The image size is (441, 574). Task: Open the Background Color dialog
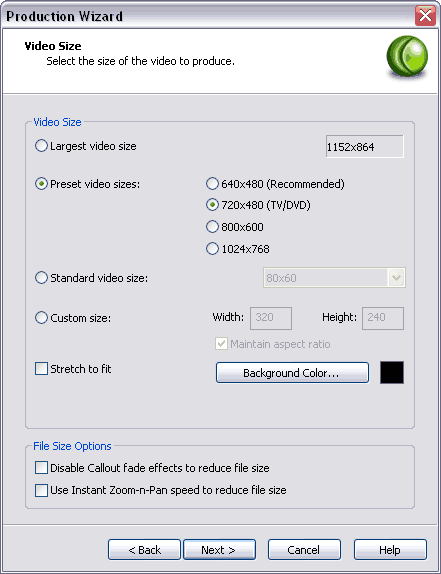pos(292,373)
